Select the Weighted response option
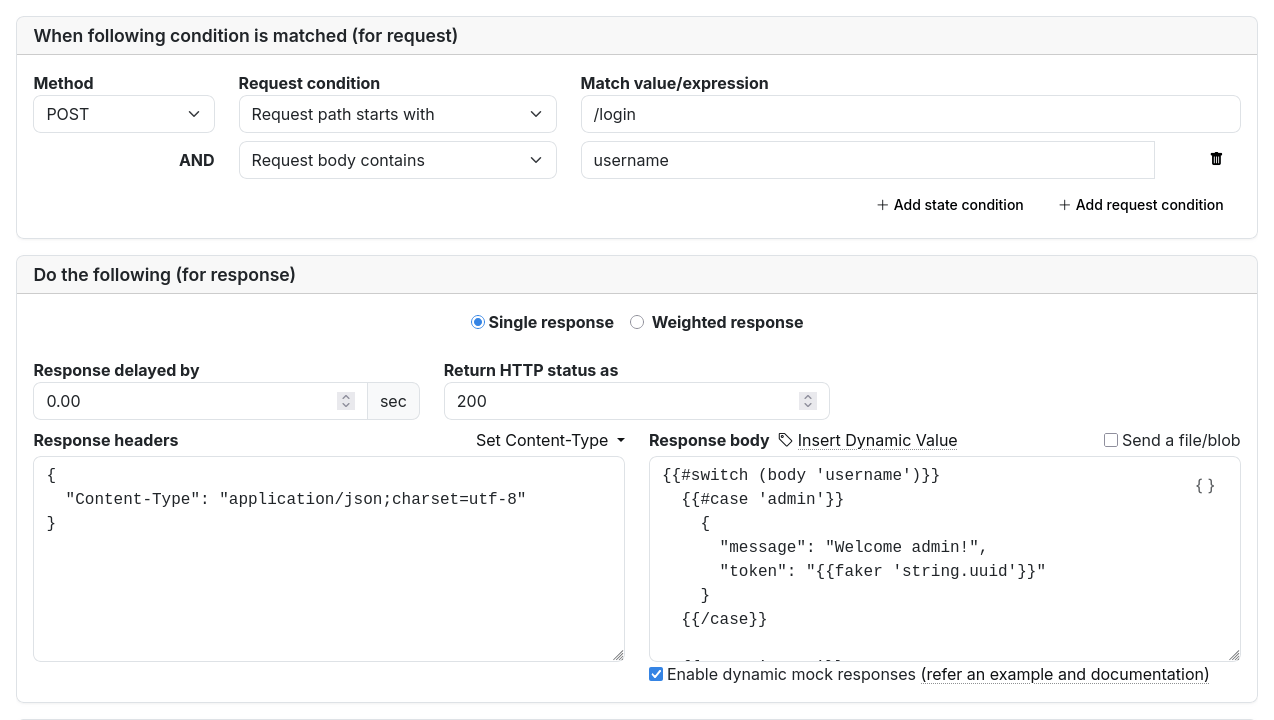1274x720 pixels. tap(637, 322)
